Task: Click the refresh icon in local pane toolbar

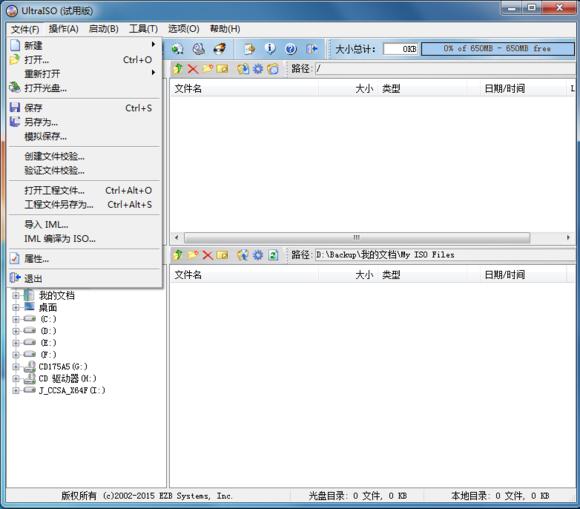Action: [x=273, y=255]
